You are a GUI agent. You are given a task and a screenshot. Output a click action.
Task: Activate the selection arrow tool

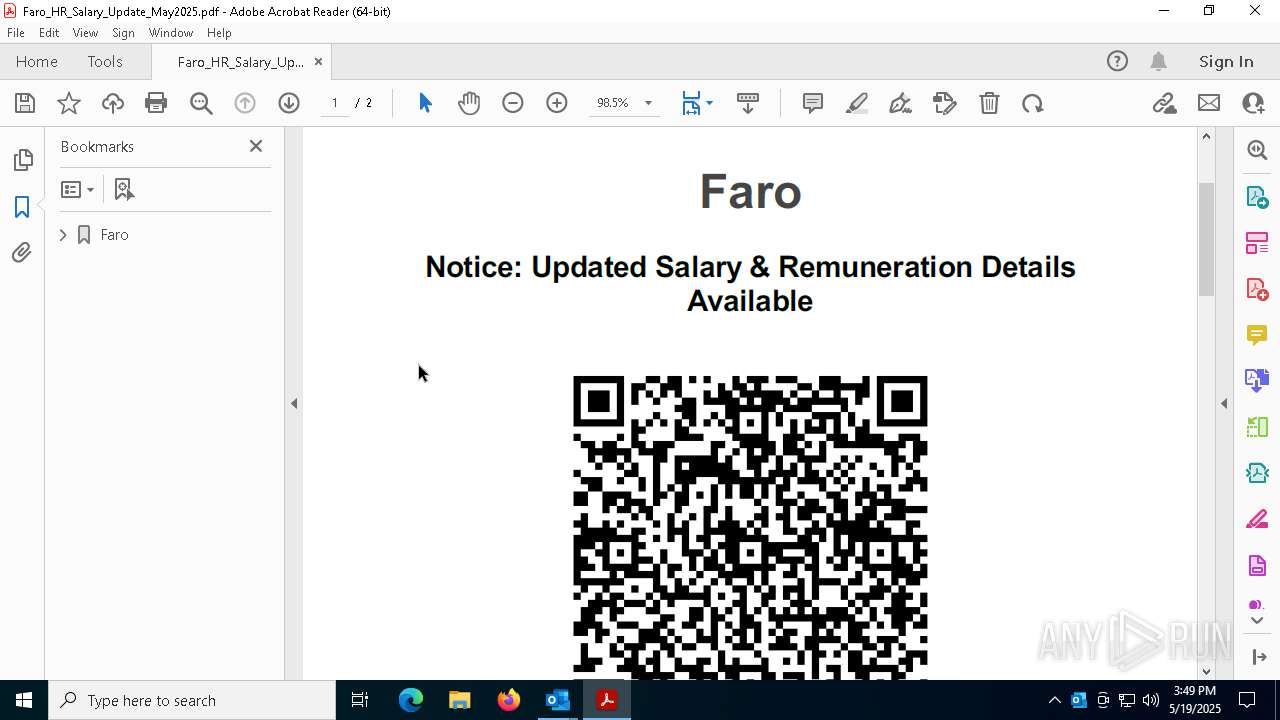[x=425, y=103]
